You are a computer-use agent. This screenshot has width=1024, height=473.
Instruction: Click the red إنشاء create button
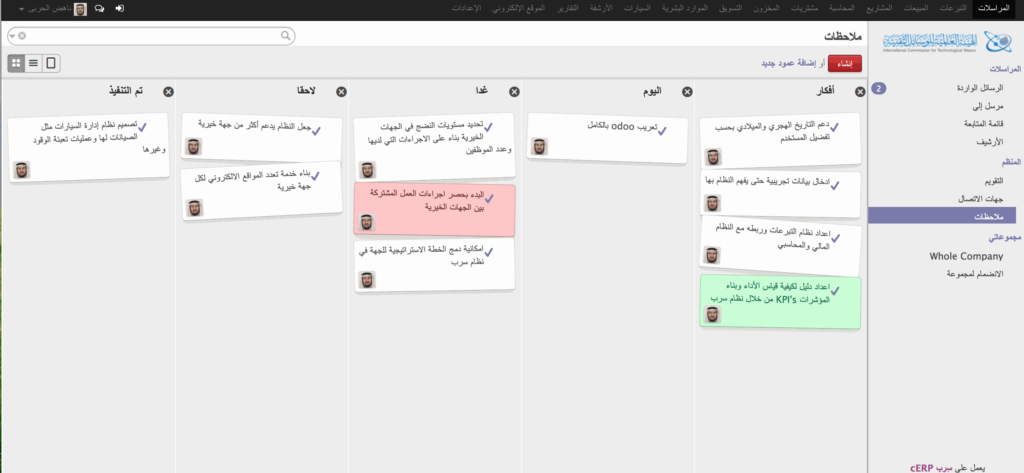coord(844,63)
